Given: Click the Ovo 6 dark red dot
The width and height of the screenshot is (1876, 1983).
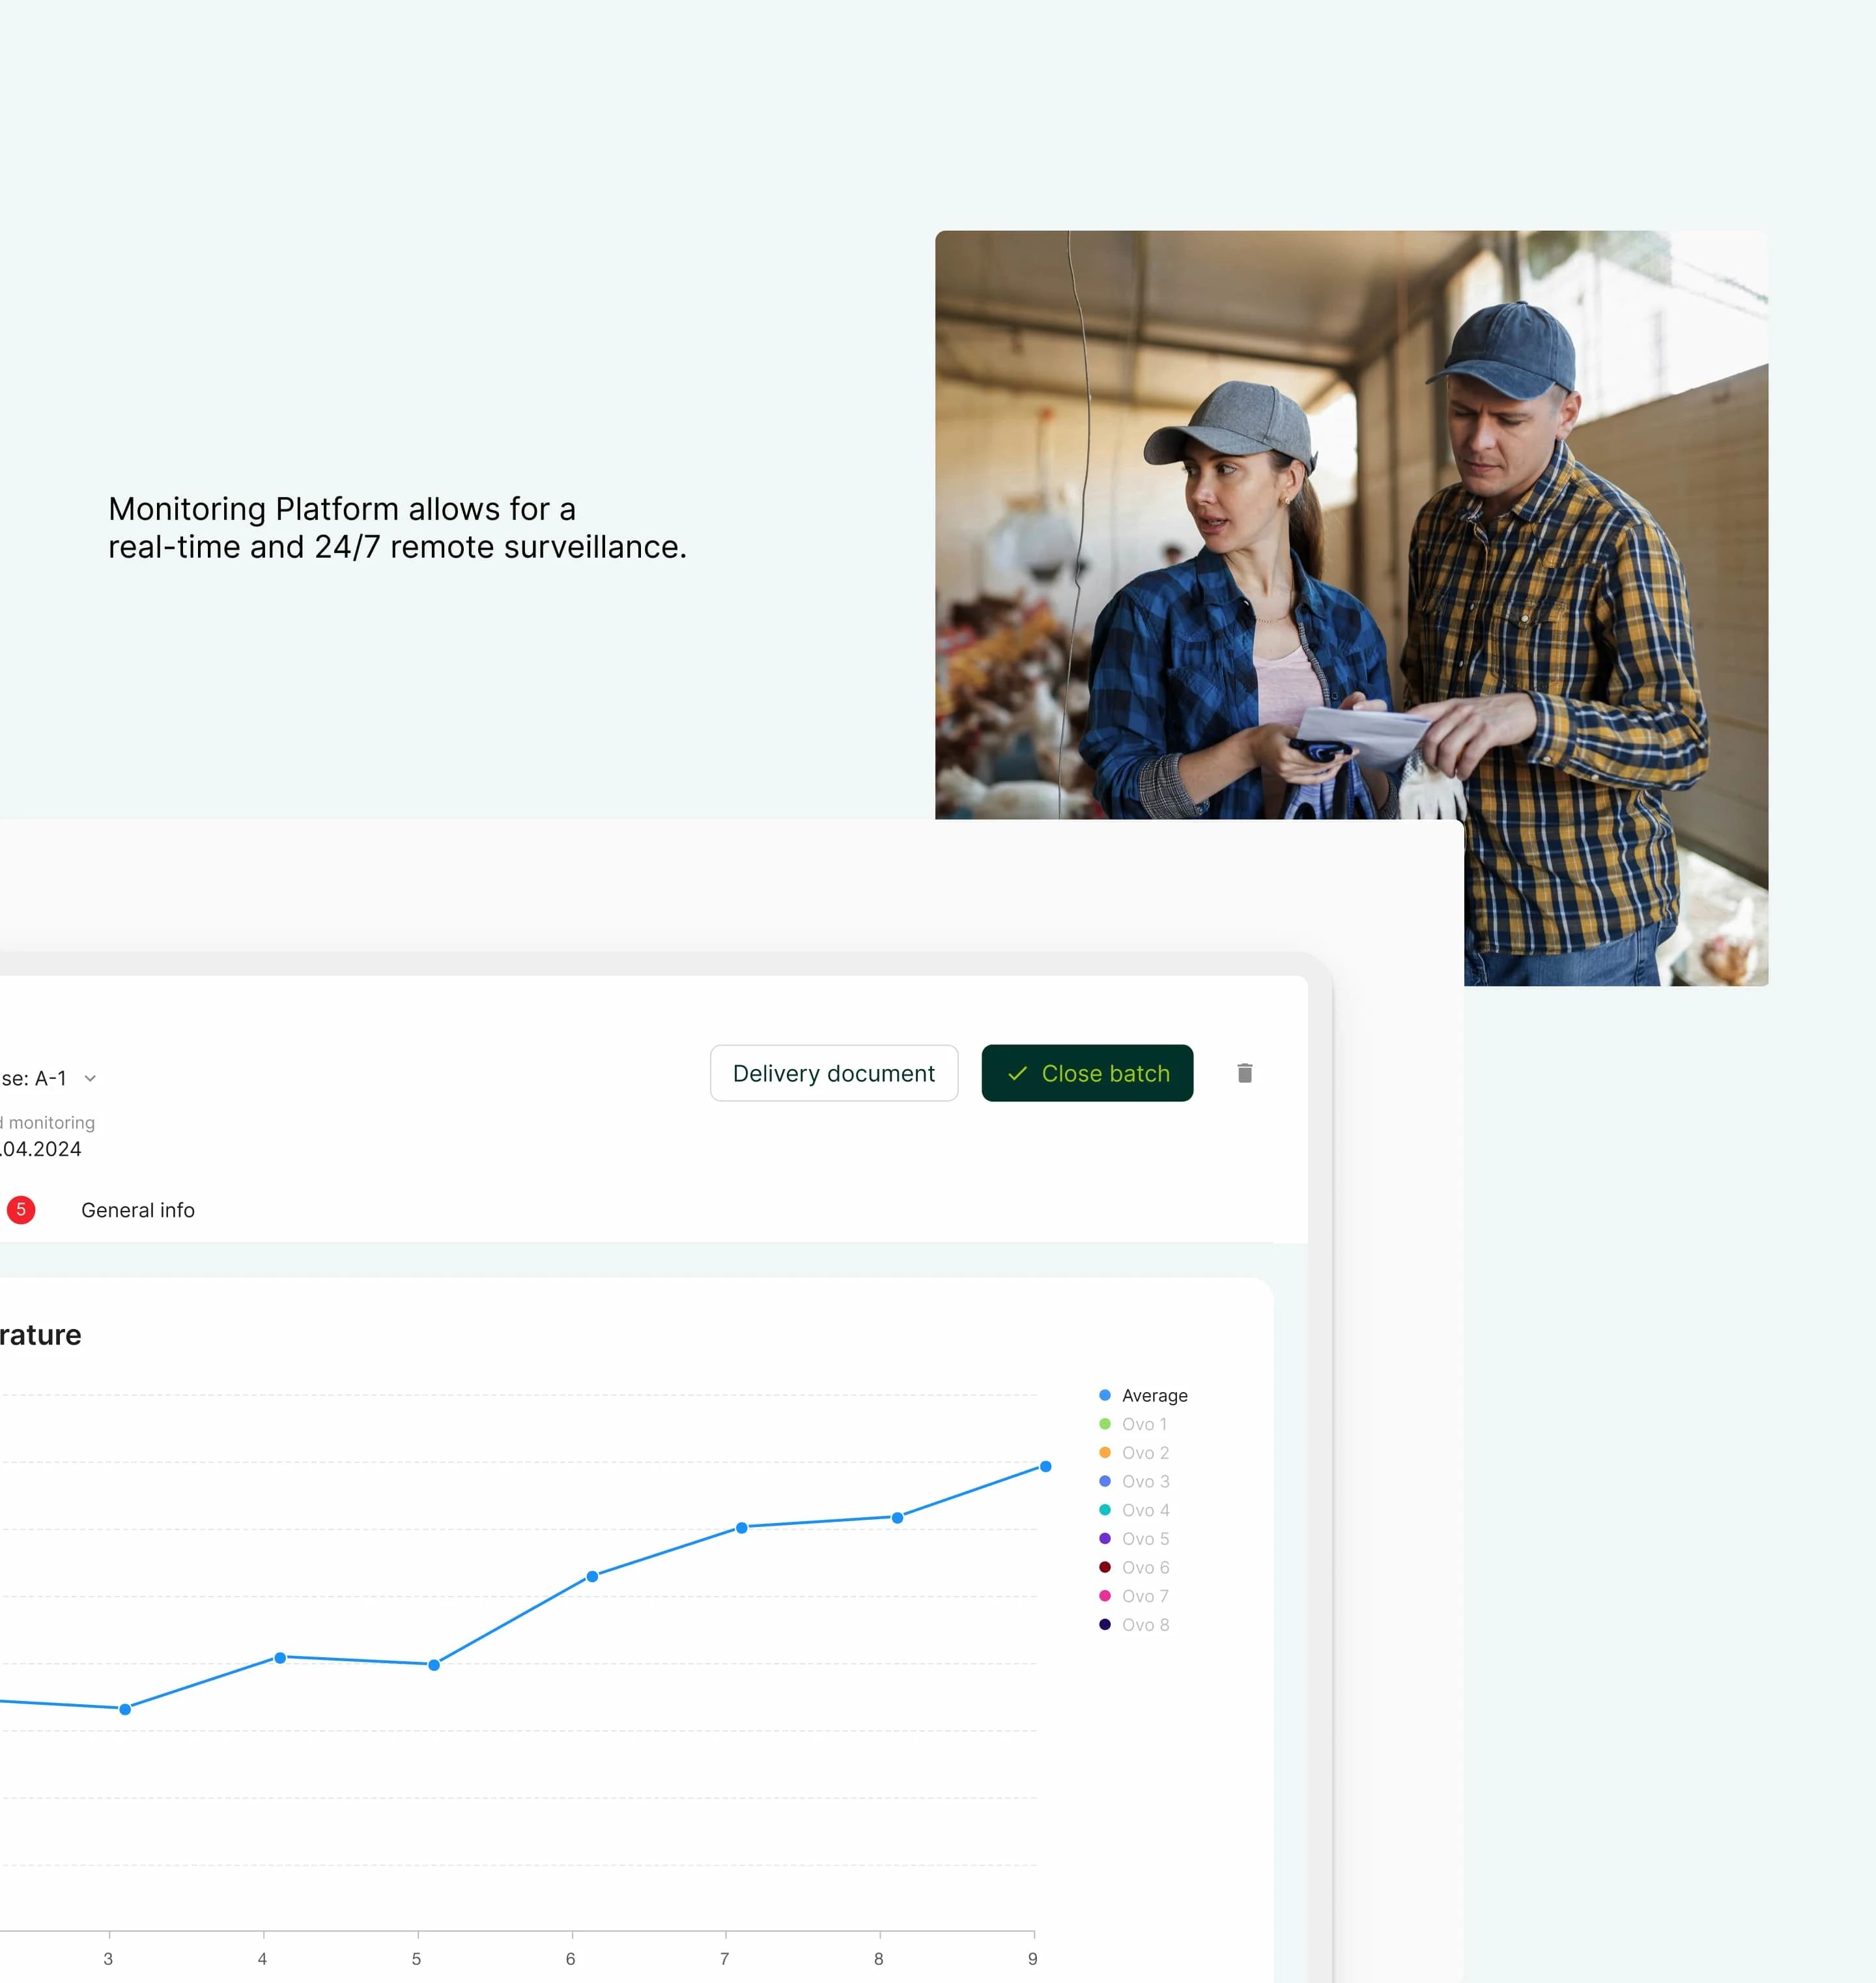Looking at the screenshot, I should click(x=1104, y=1567).
